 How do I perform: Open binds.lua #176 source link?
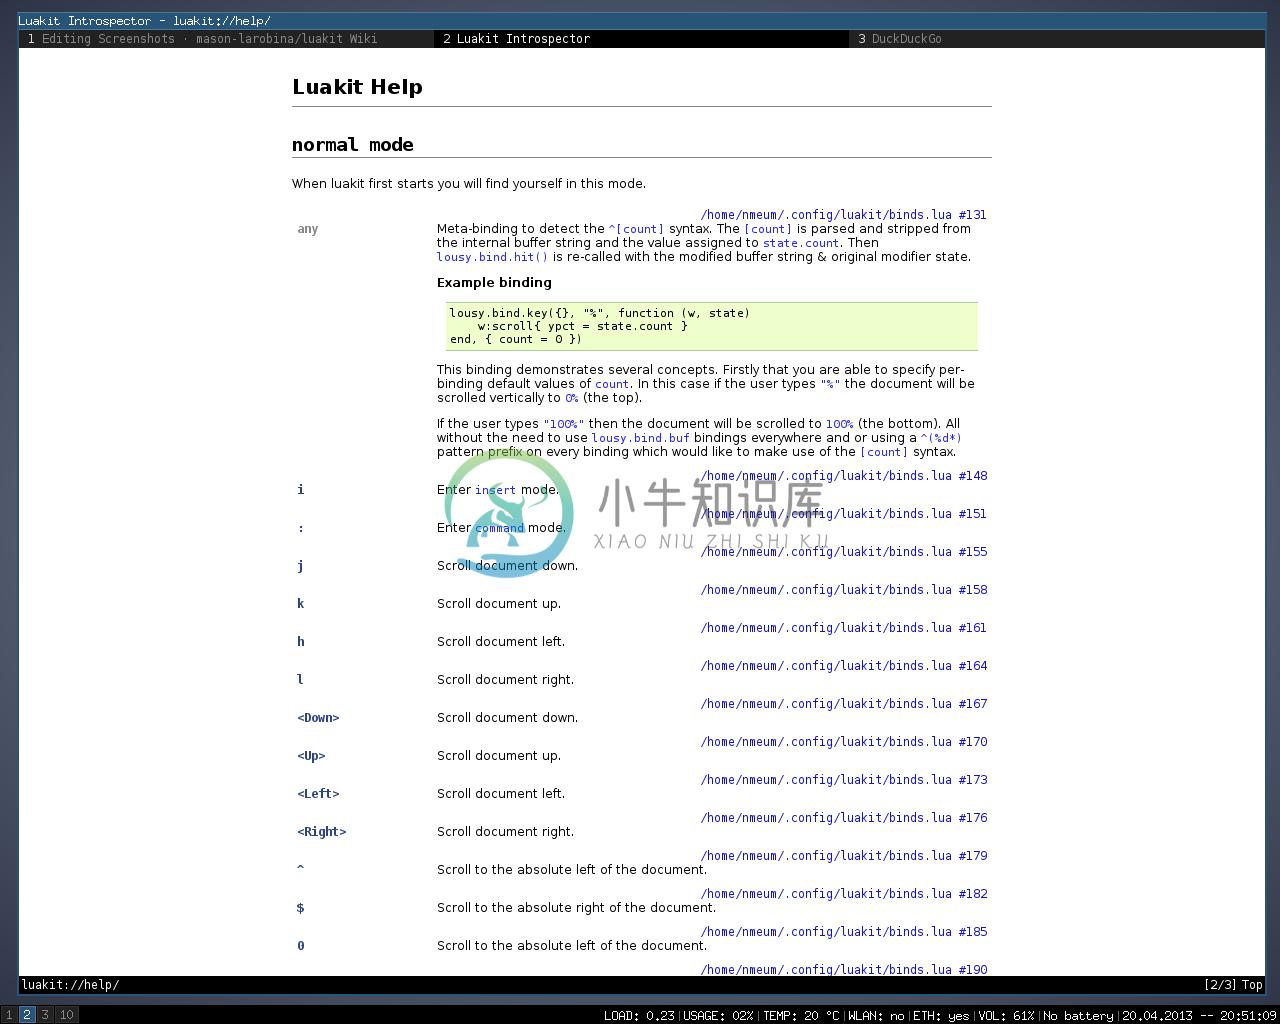click(844, 818)
